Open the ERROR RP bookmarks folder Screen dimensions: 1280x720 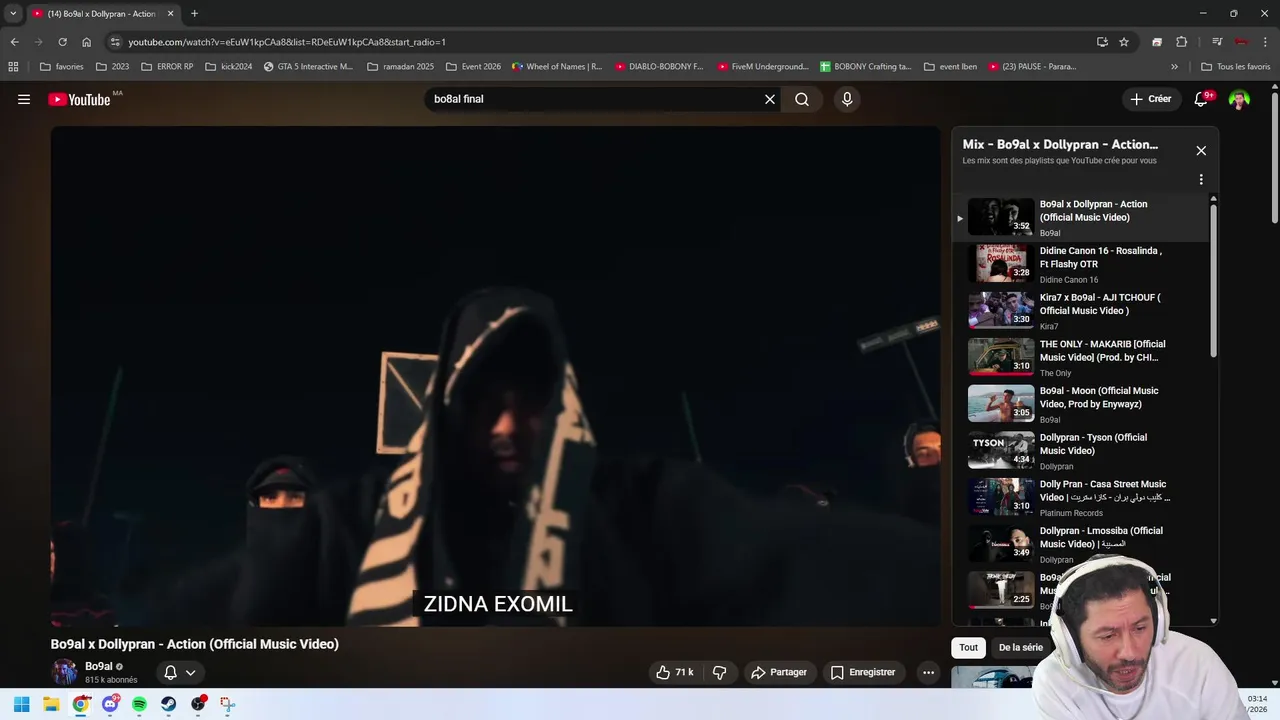click(x=167, y=67)
